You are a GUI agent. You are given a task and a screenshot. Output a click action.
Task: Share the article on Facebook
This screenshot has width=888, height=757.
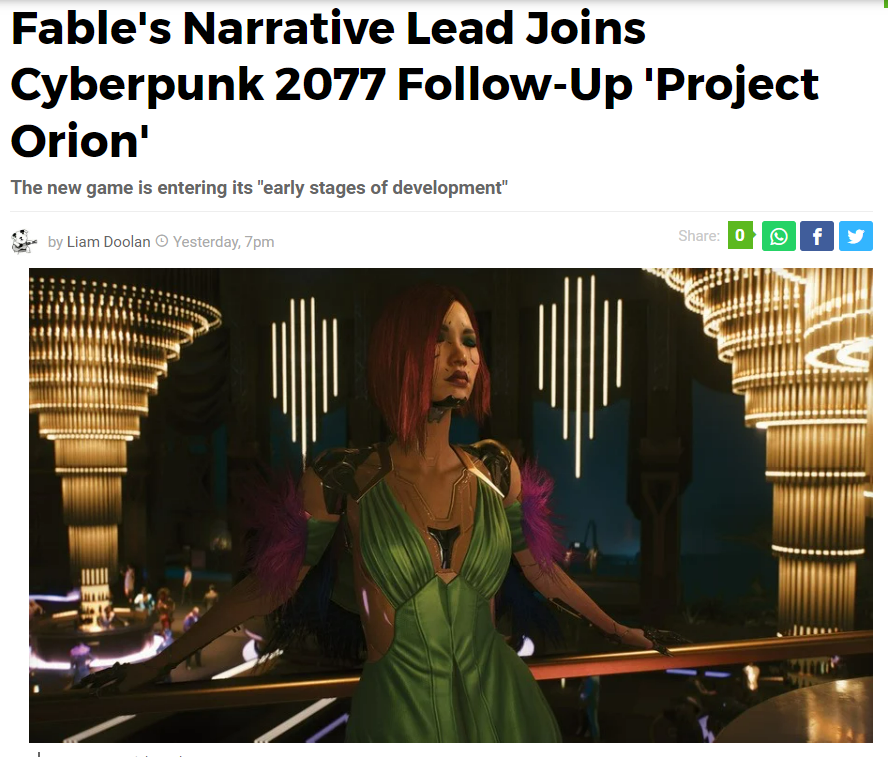[817, 236]
